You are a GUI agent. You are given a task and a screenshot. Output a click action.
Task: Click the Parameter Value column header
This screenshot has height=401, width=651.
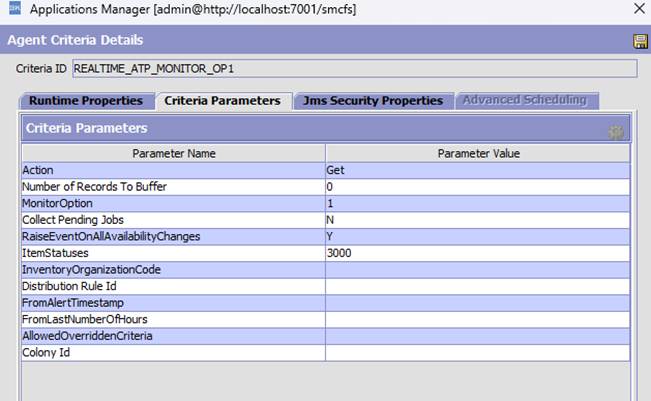(477, 154)
